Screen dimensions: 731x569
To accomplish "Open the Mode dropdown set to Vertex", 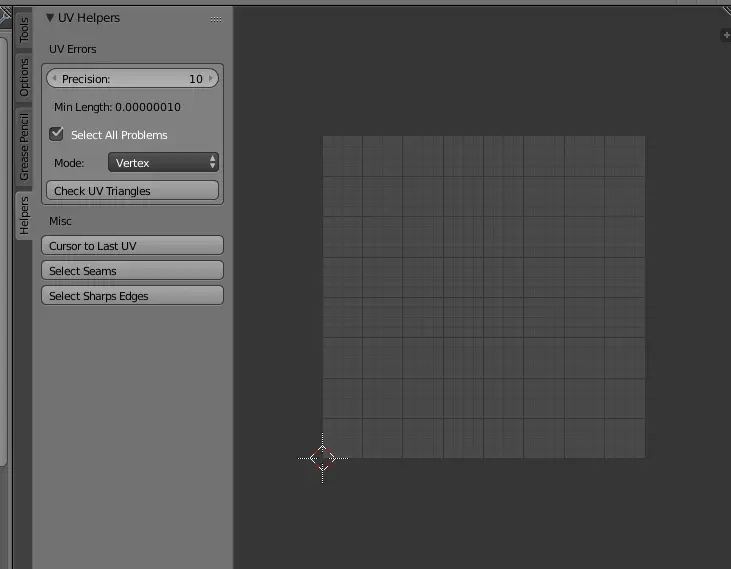I will click(163, 162).
